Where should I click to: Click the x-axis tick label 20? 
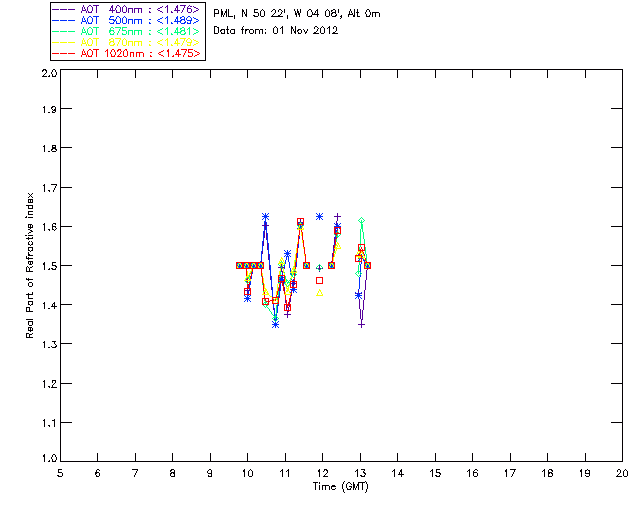tap(622, 473)
